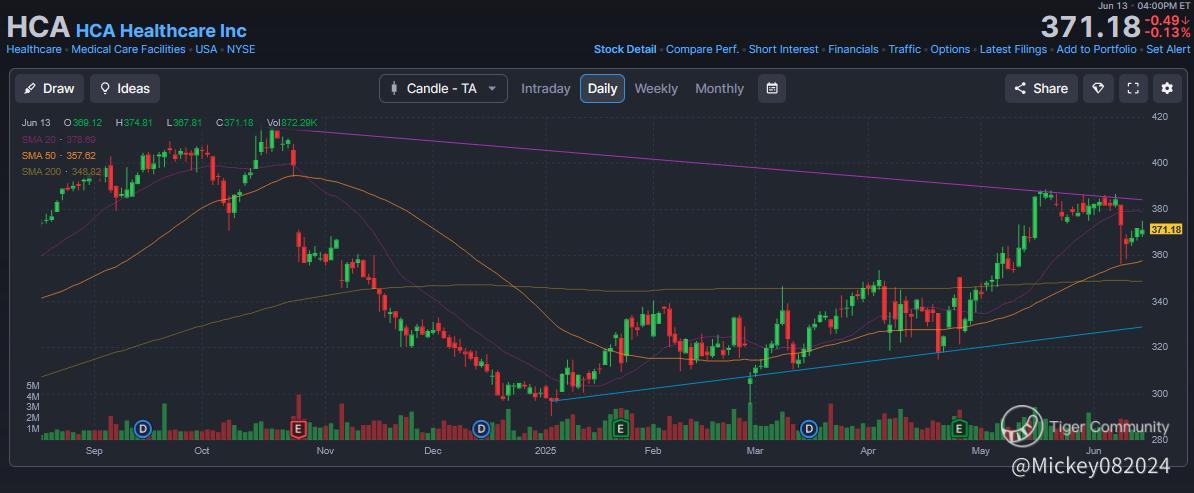
Task: Open the Healthcare sector link
Action: tap(34, 49)
